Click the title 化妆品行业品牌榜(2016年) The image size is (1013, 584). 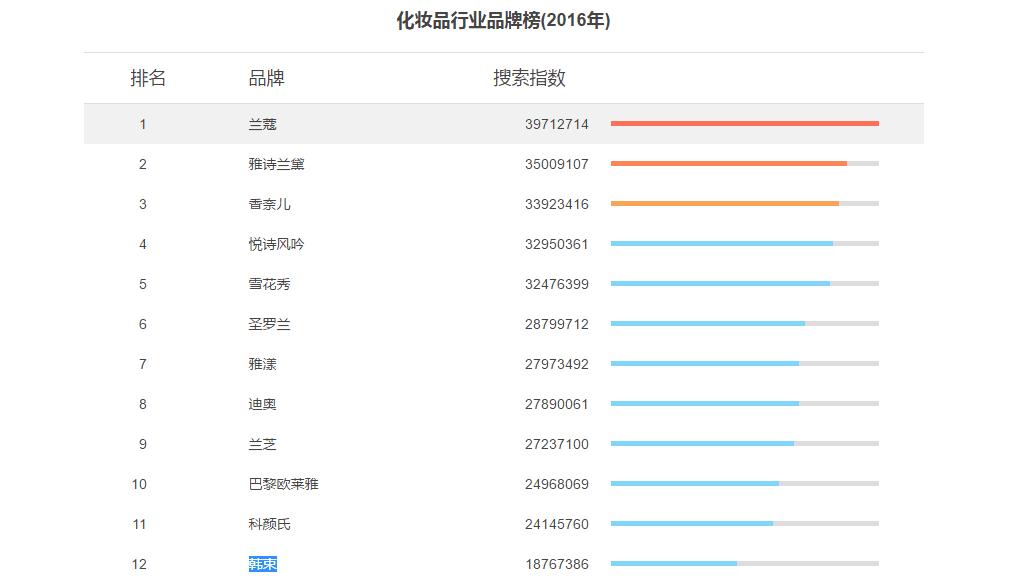pyautogui.click(x=503, y=21)
